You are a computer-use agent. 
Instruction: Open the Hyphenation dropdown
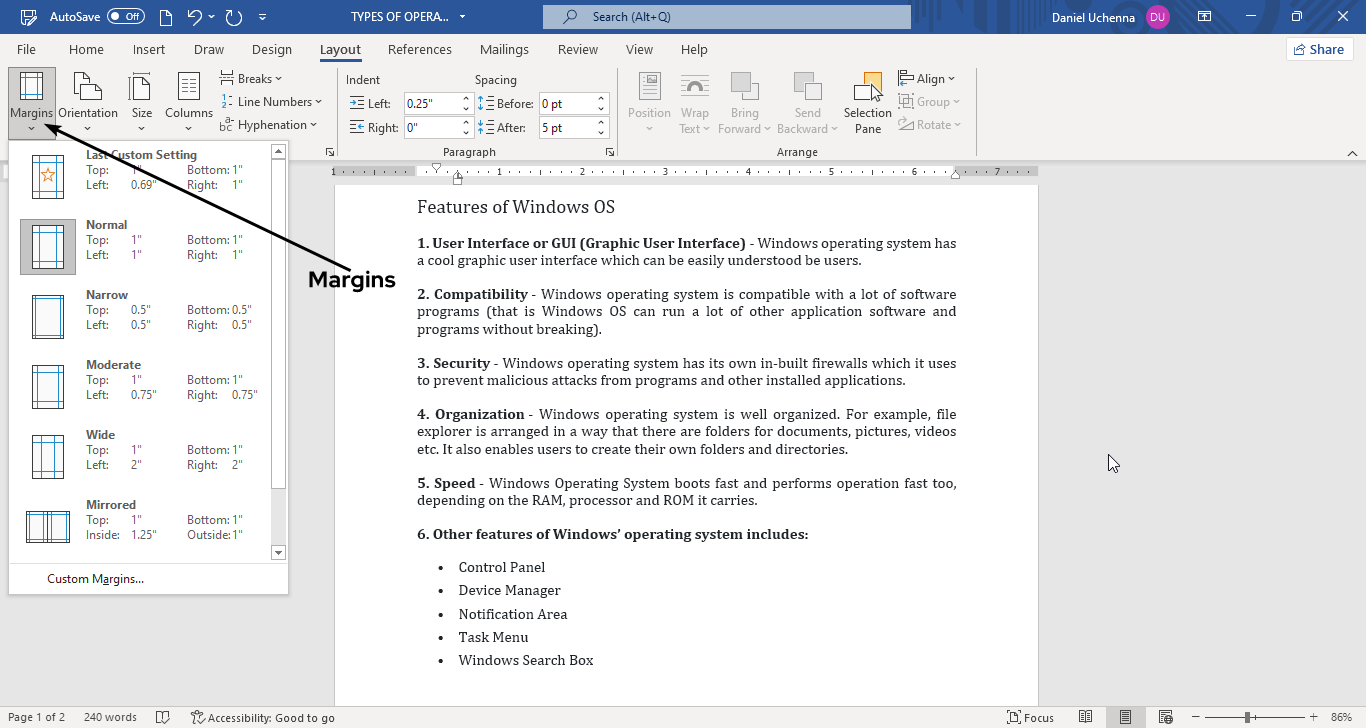coord(268,125)
